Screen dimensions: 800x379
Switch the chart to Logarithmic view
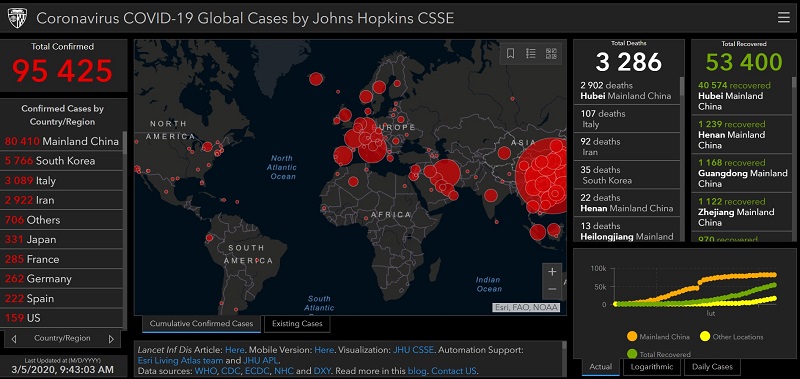click(652, 367)
